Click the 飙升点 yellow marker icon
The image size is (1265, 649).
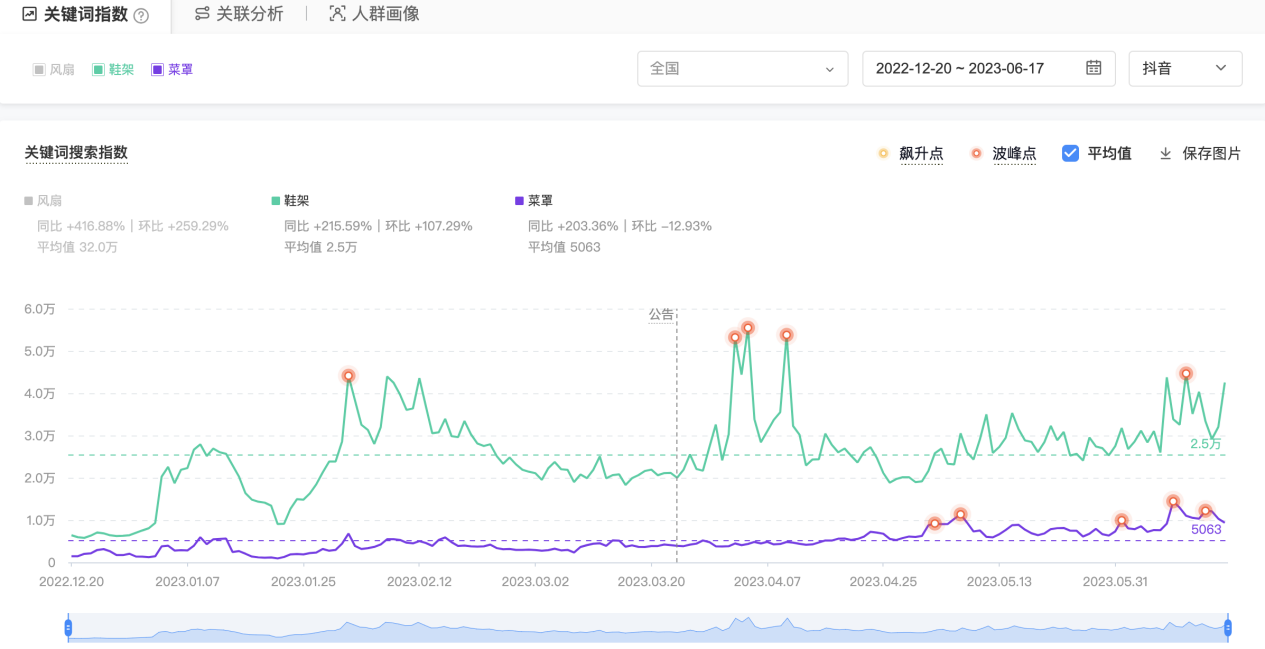883,154
